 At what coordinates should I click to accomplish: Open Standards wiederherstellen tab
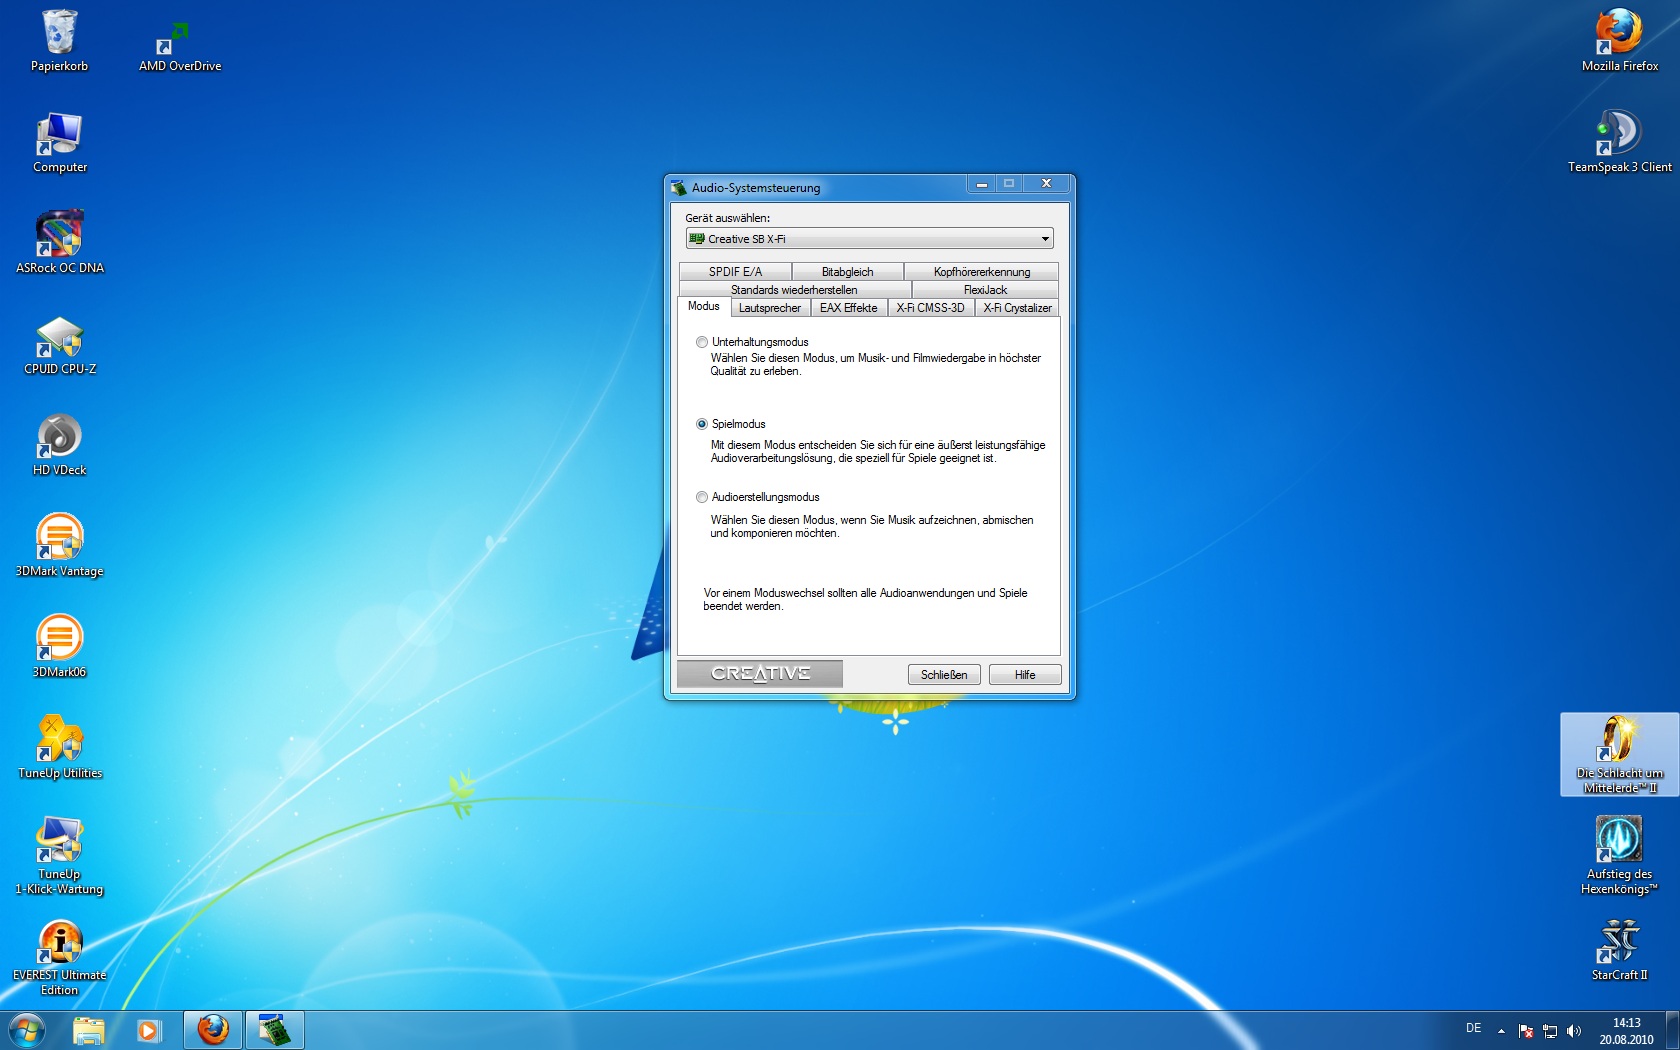tap(794, 290)
